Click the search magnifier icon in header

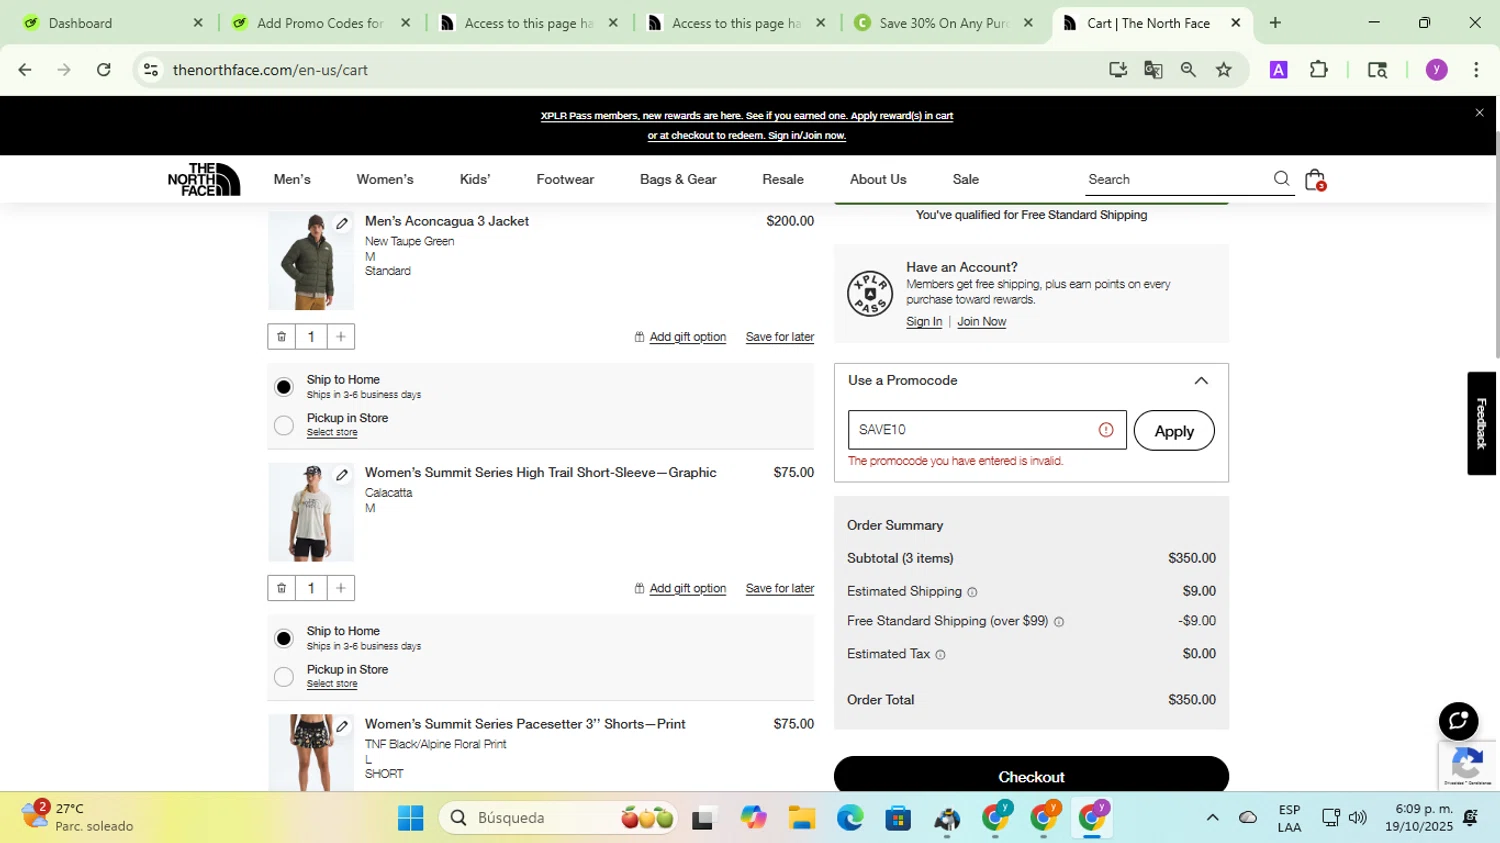pos(1281,179)
